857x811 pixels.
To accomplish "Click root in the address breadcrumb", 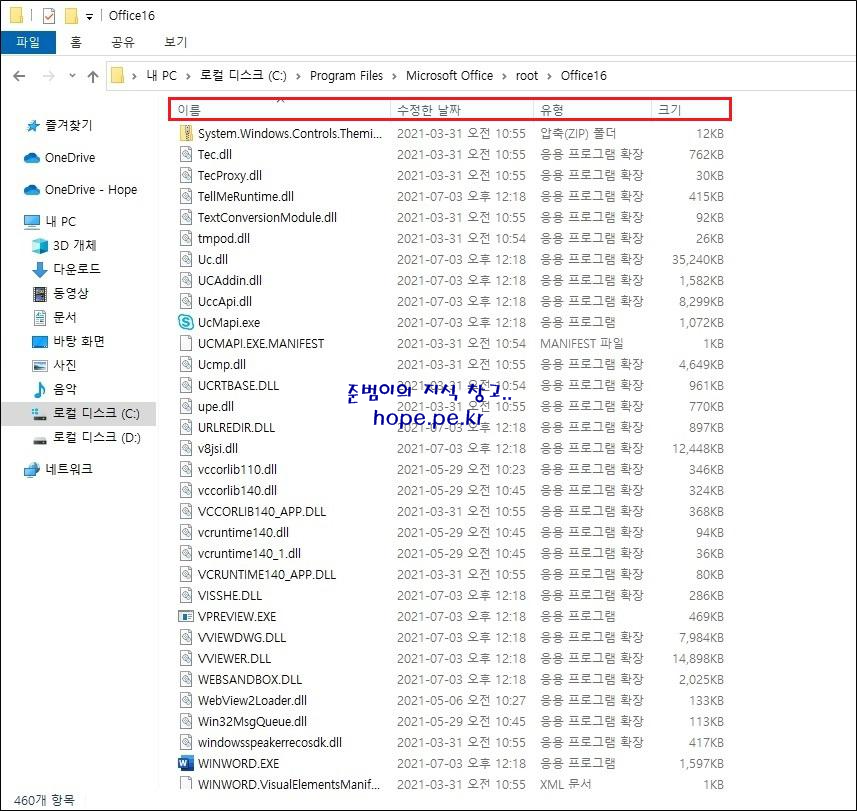I will point(526,76).
